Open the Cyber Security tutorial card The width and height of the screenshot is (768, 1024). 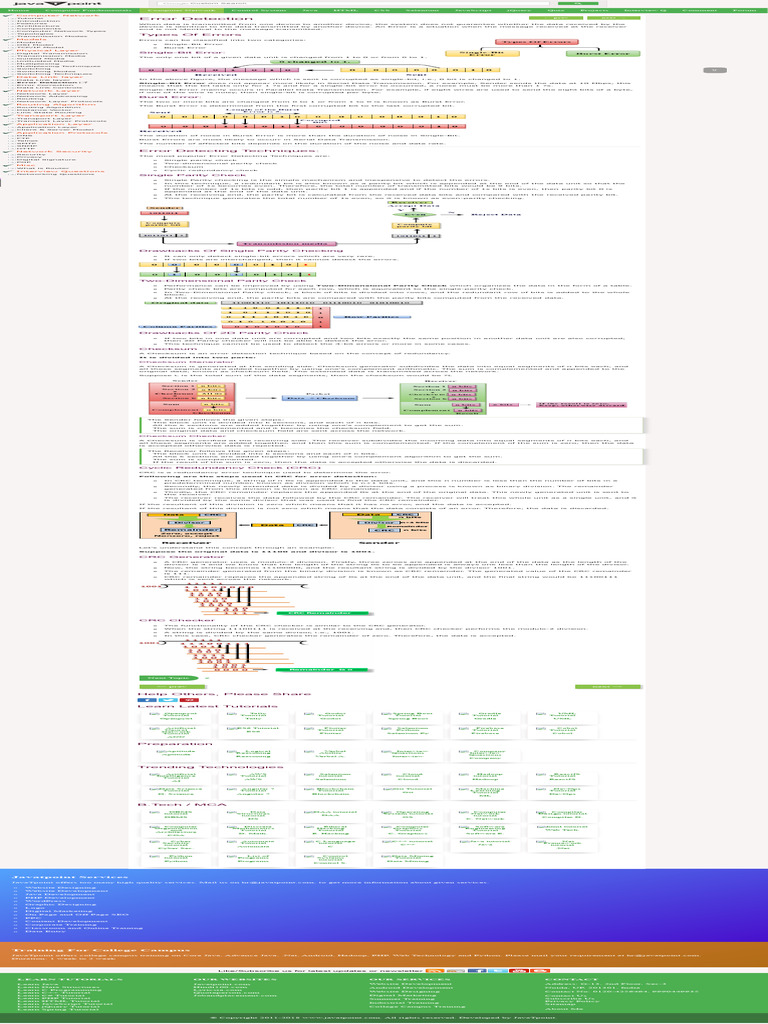click(x=175, y=846)
